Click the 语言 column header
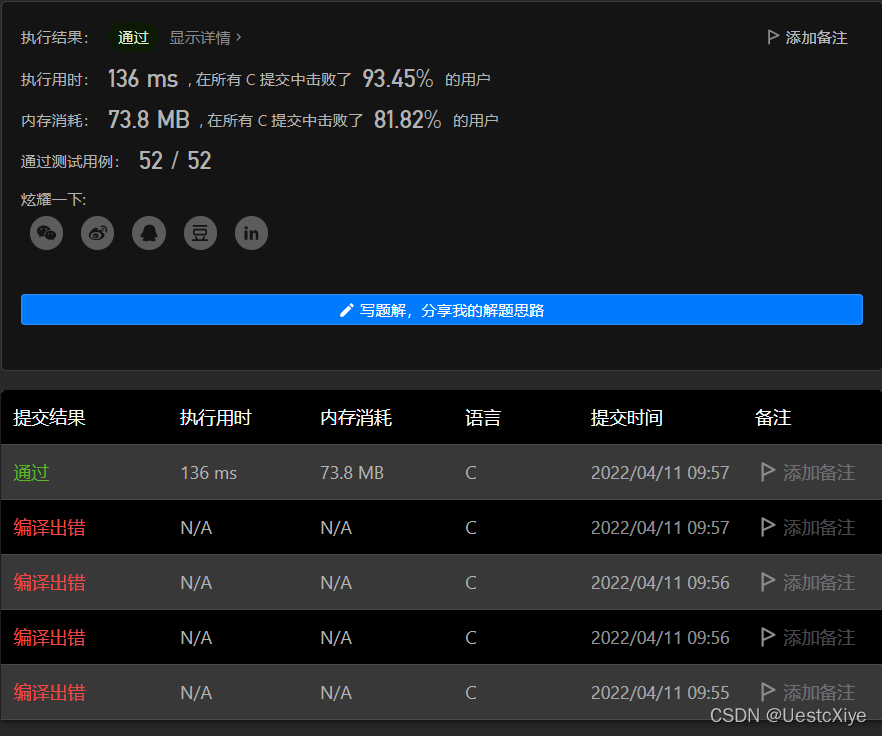 pyautogui.click(x=483, y=418)
